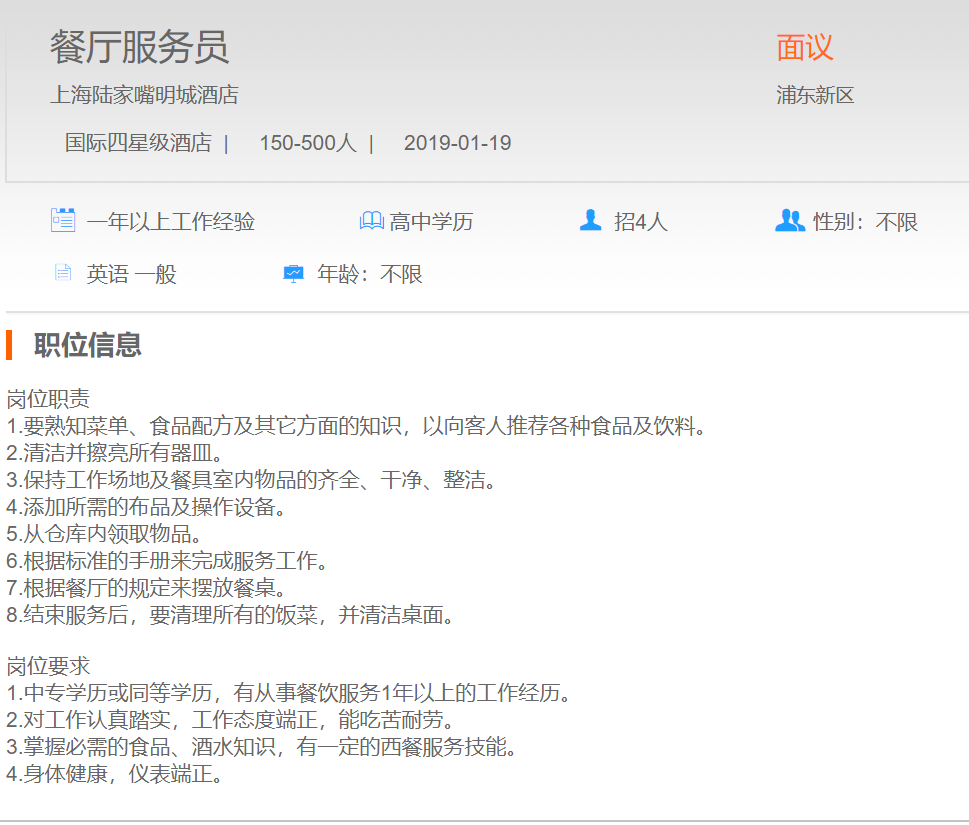Click the 性别：不限 gender requirement text

(x=865, y=221)
